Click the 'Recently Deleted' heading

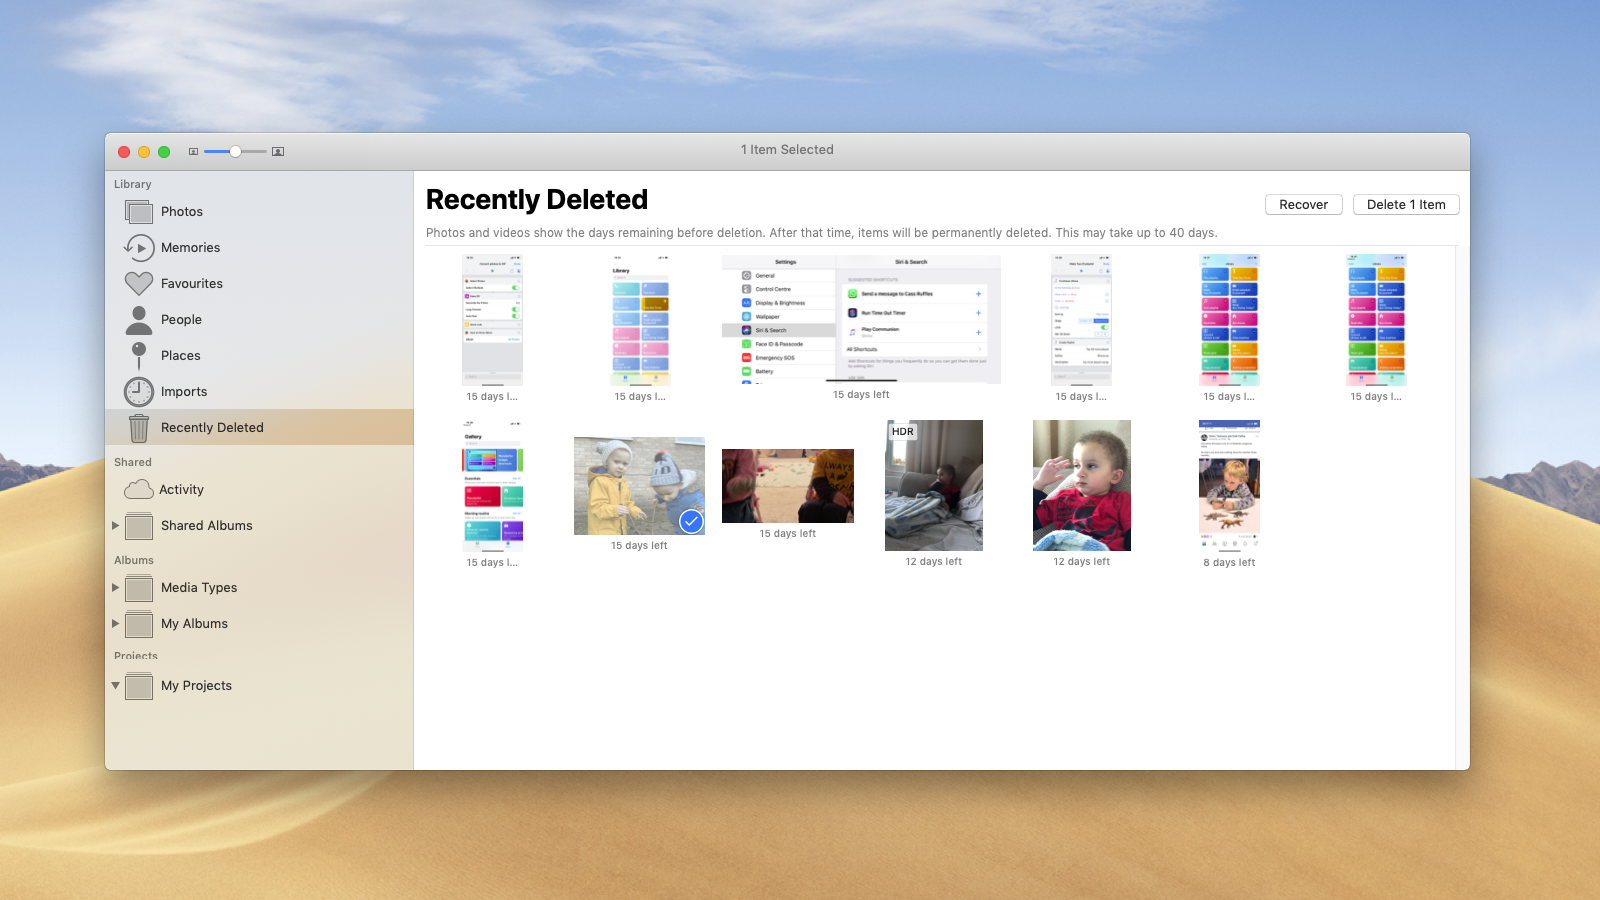(x=537, y=200)
